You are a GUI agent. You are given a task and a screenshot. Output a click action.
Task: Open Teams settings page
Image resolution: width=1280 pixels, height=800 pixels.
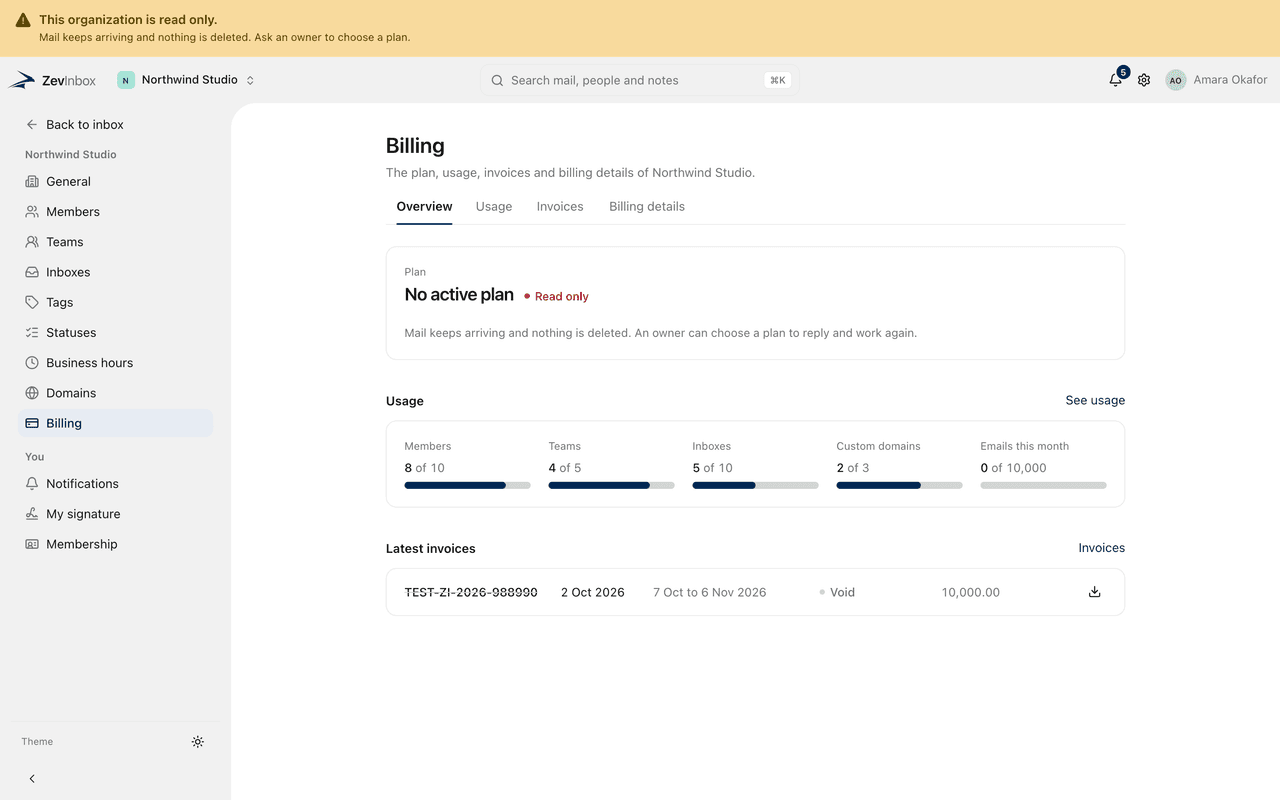pyautogui.click(x=116, y=242)
